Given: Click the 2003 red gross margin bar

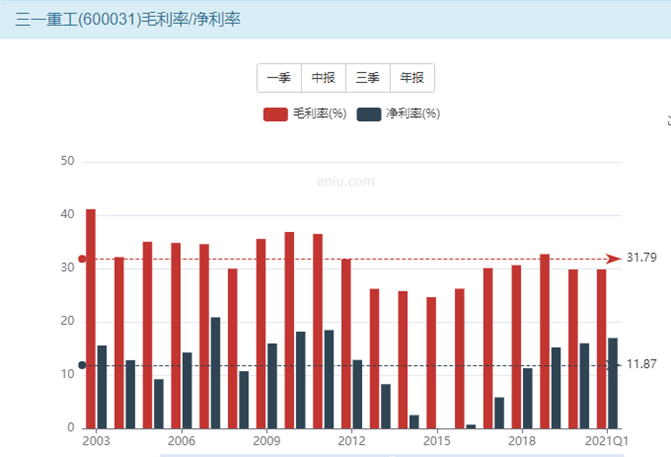Looking at the screenshot, I should pos(91,319).
